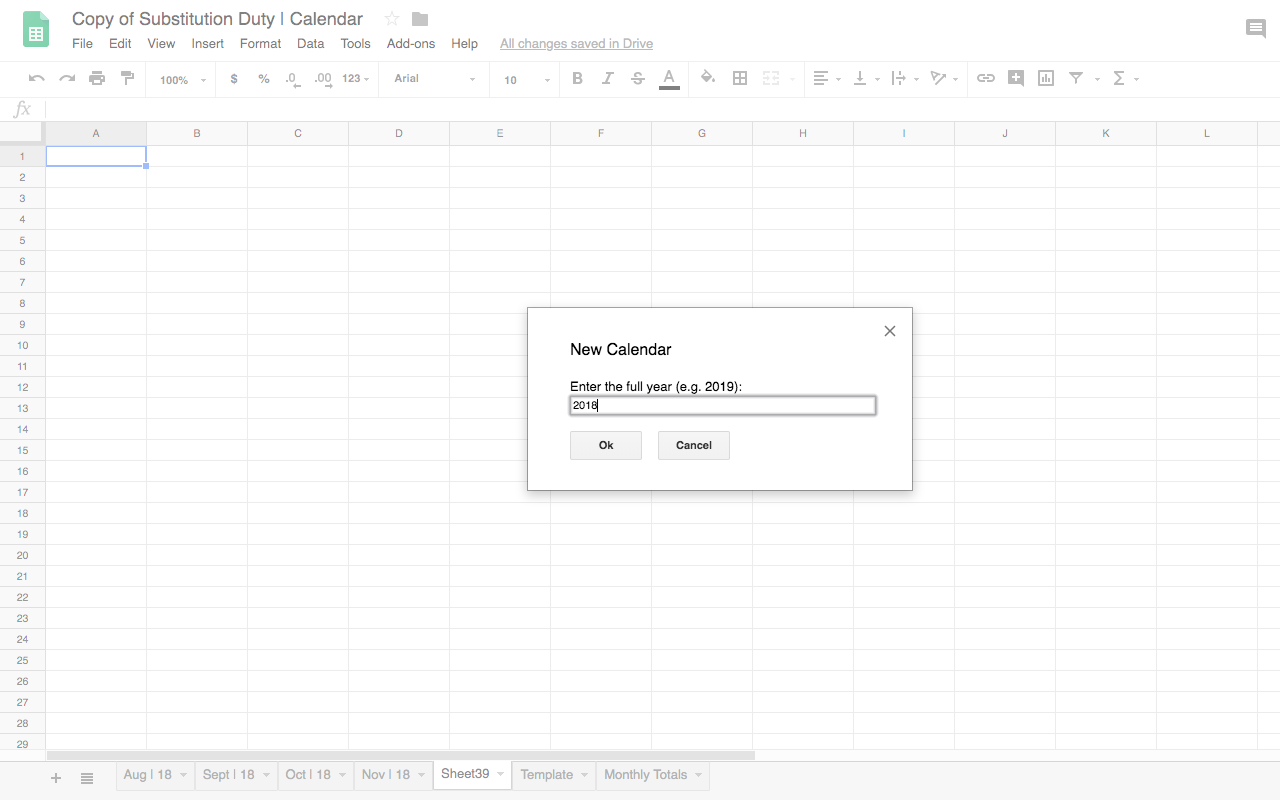Viewport: 1280px width, 800px height.
Task: Click the Cancel button in dialog
Action: click(694, 445)
